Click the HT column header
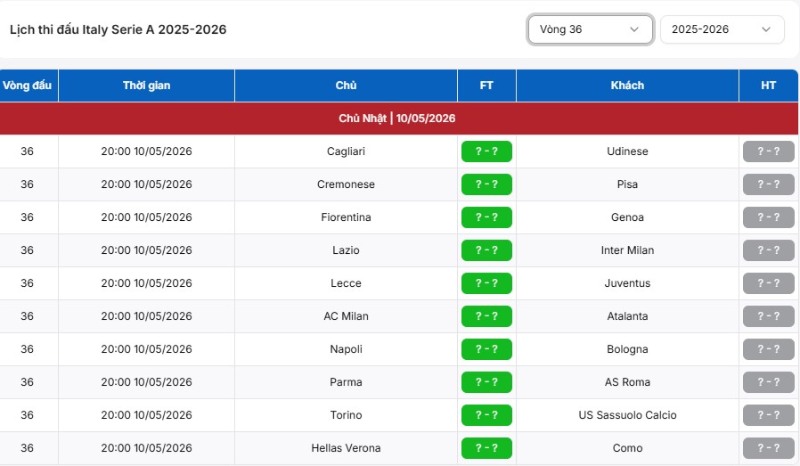Image resolution: width=800 pixels, height=466 pixels. pyautogui.click(x=768, y=85)
